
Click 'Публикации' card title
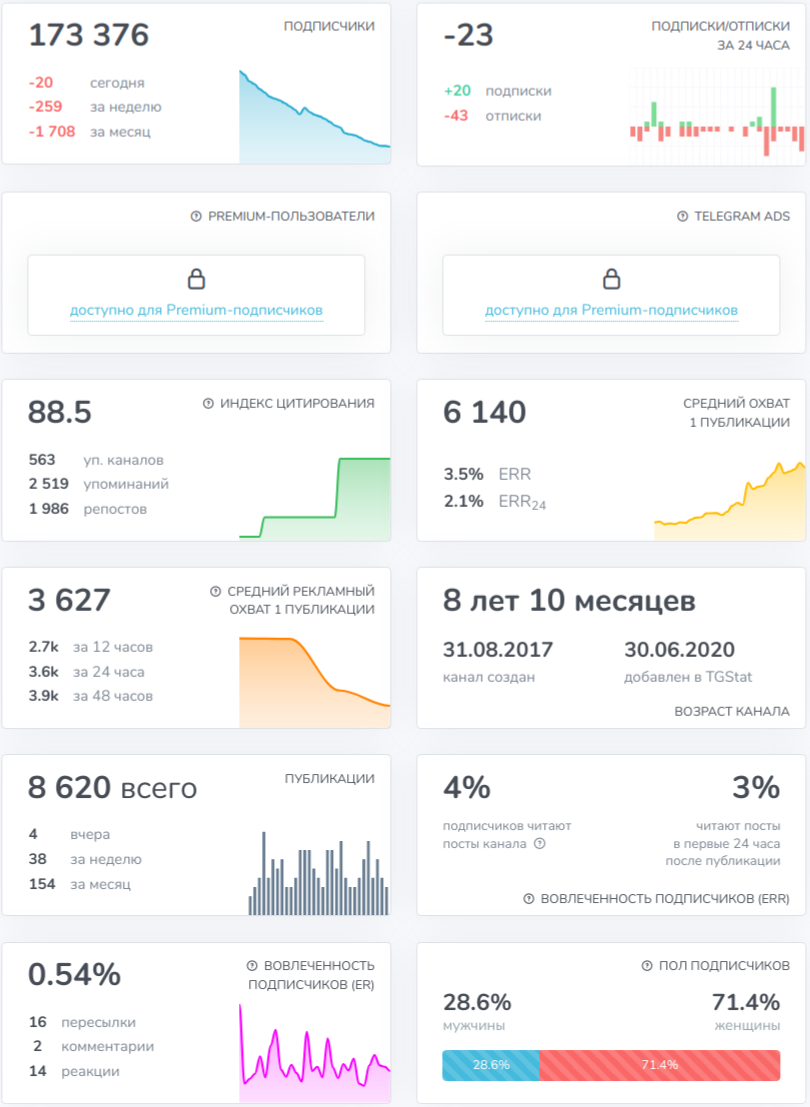point(330,779)
